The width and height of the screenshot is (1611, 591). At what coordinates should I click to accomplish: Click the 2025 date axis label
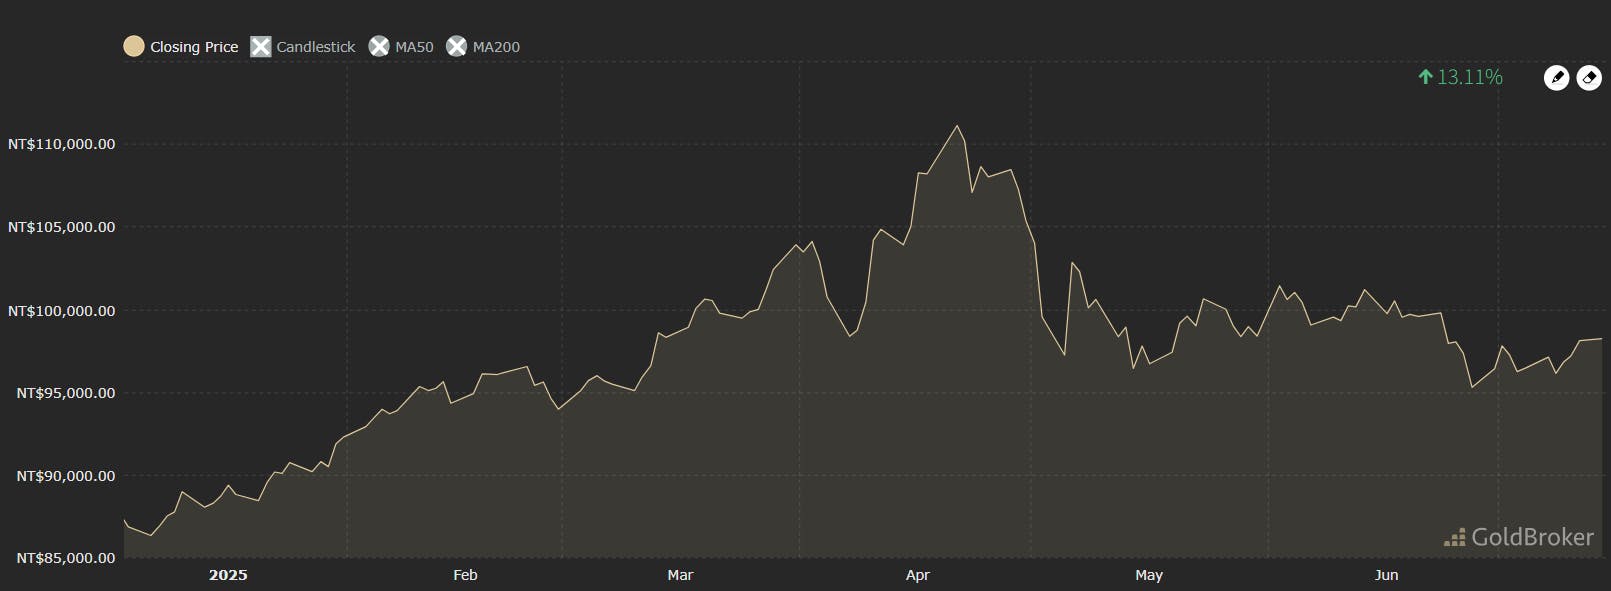point(228,575)
